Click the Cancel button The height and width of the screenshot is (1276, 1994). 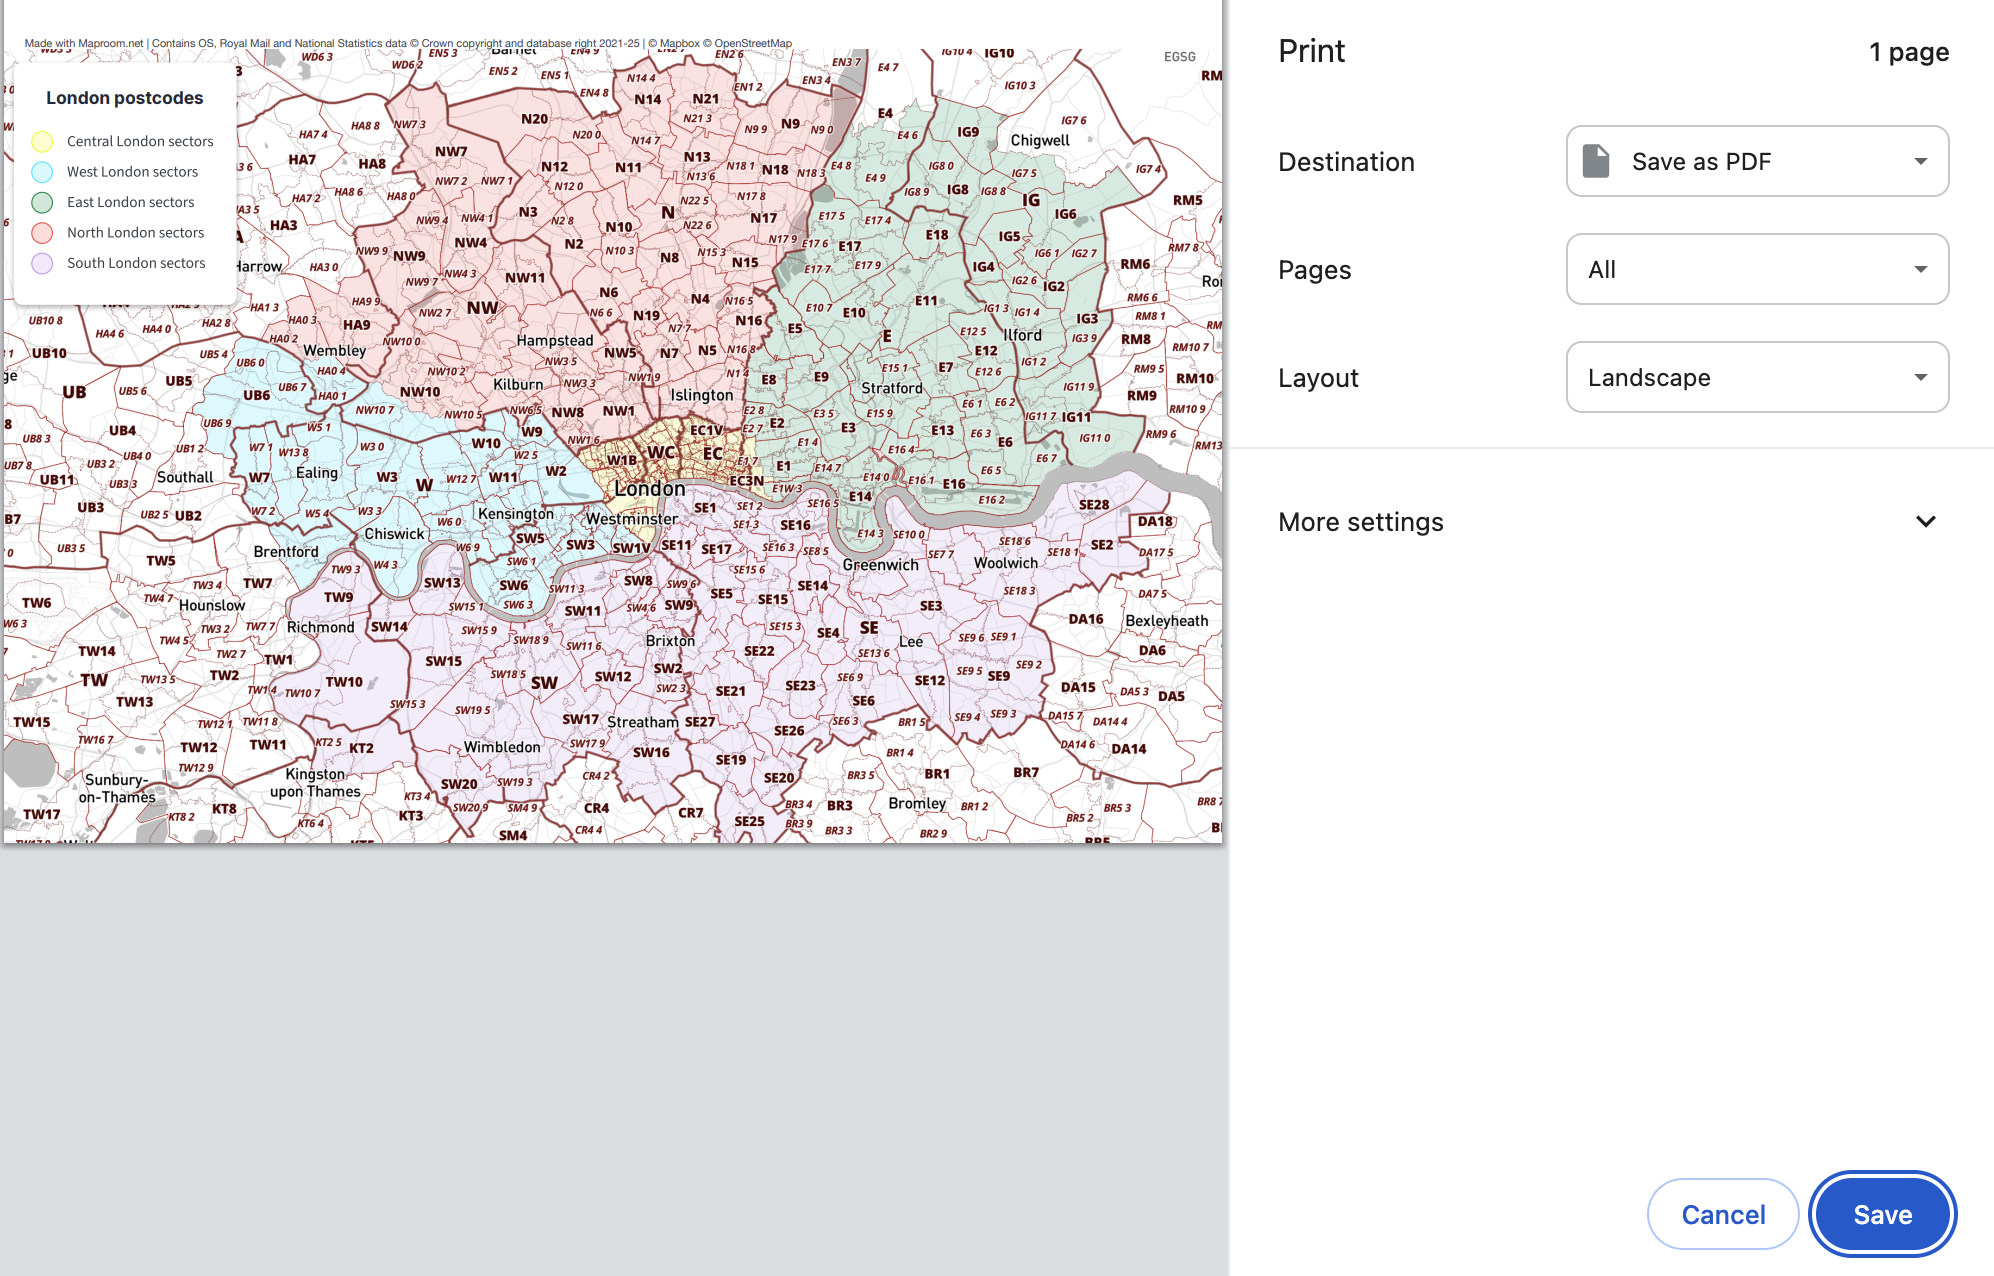coord(1722,1214)
